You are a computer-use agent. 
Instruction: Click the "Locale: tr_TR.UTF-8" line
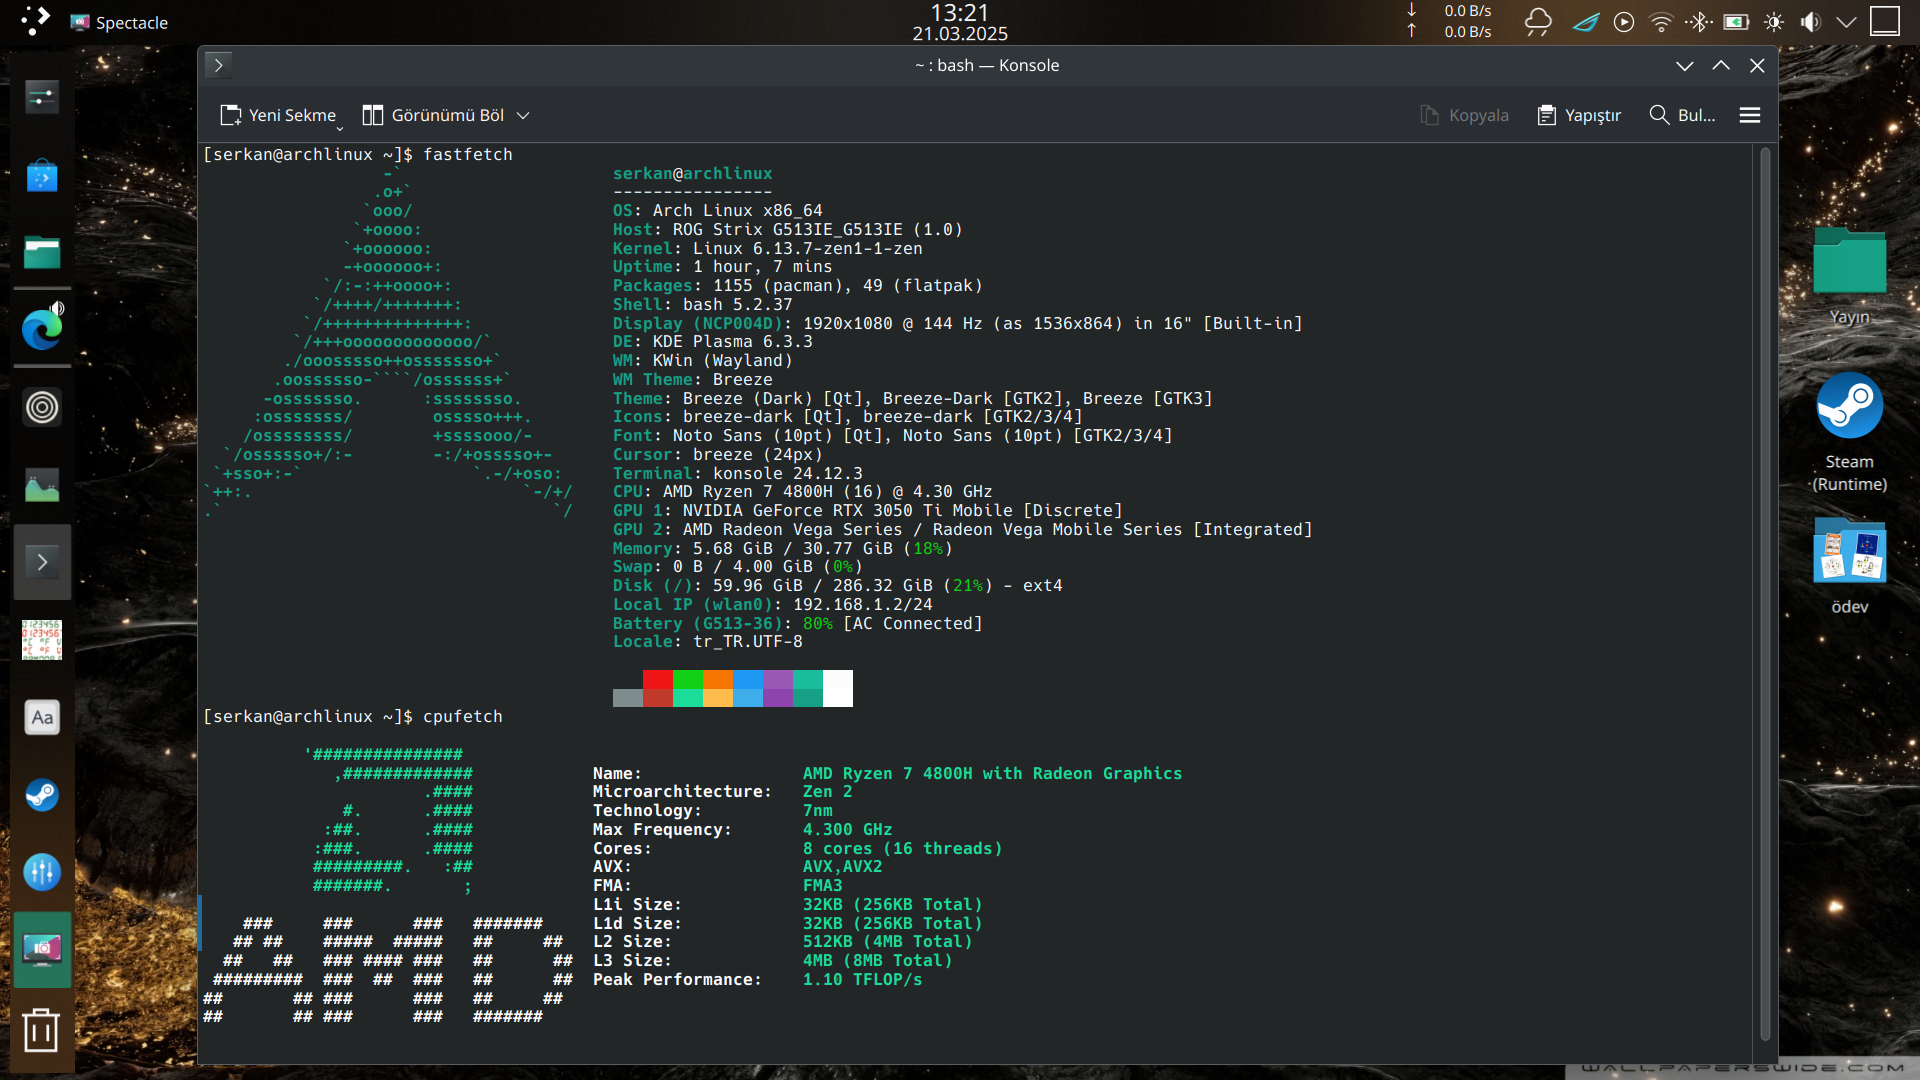pyautogui.click(x=708, y=642)
